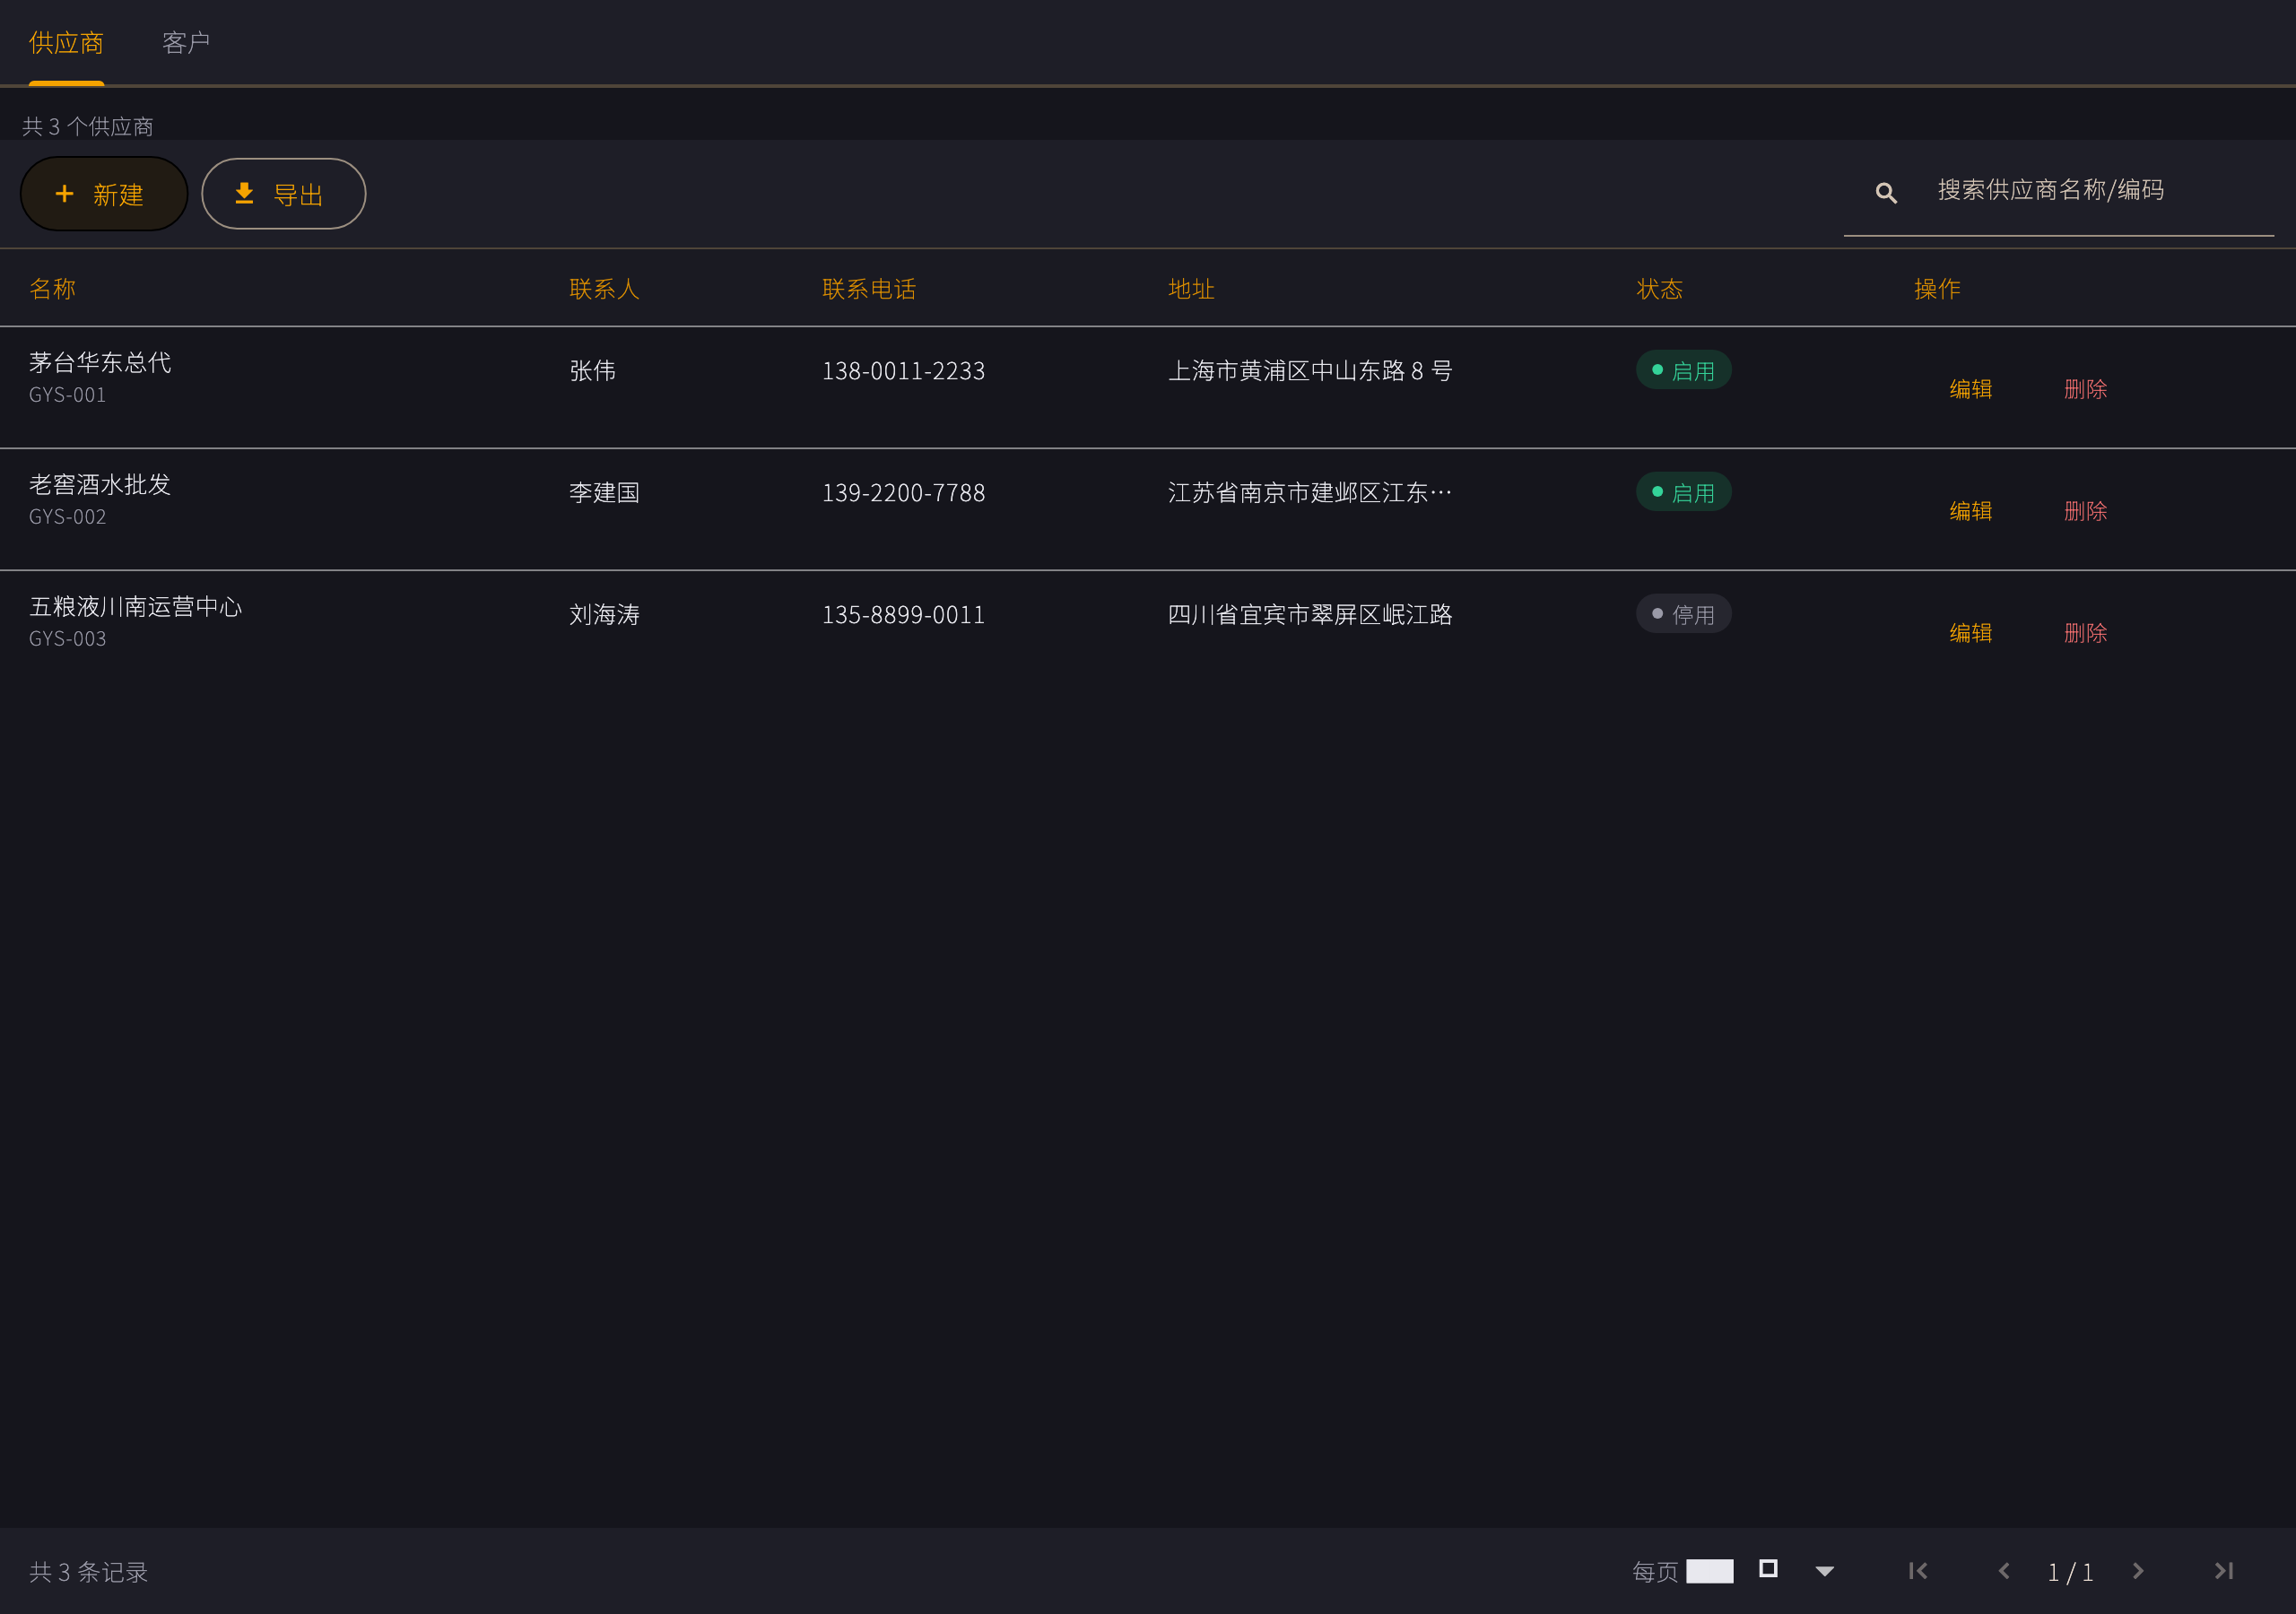Select supplier name 老窖酒水批发
This screenshot has width=2296, height=1614.
coord(100,485)
